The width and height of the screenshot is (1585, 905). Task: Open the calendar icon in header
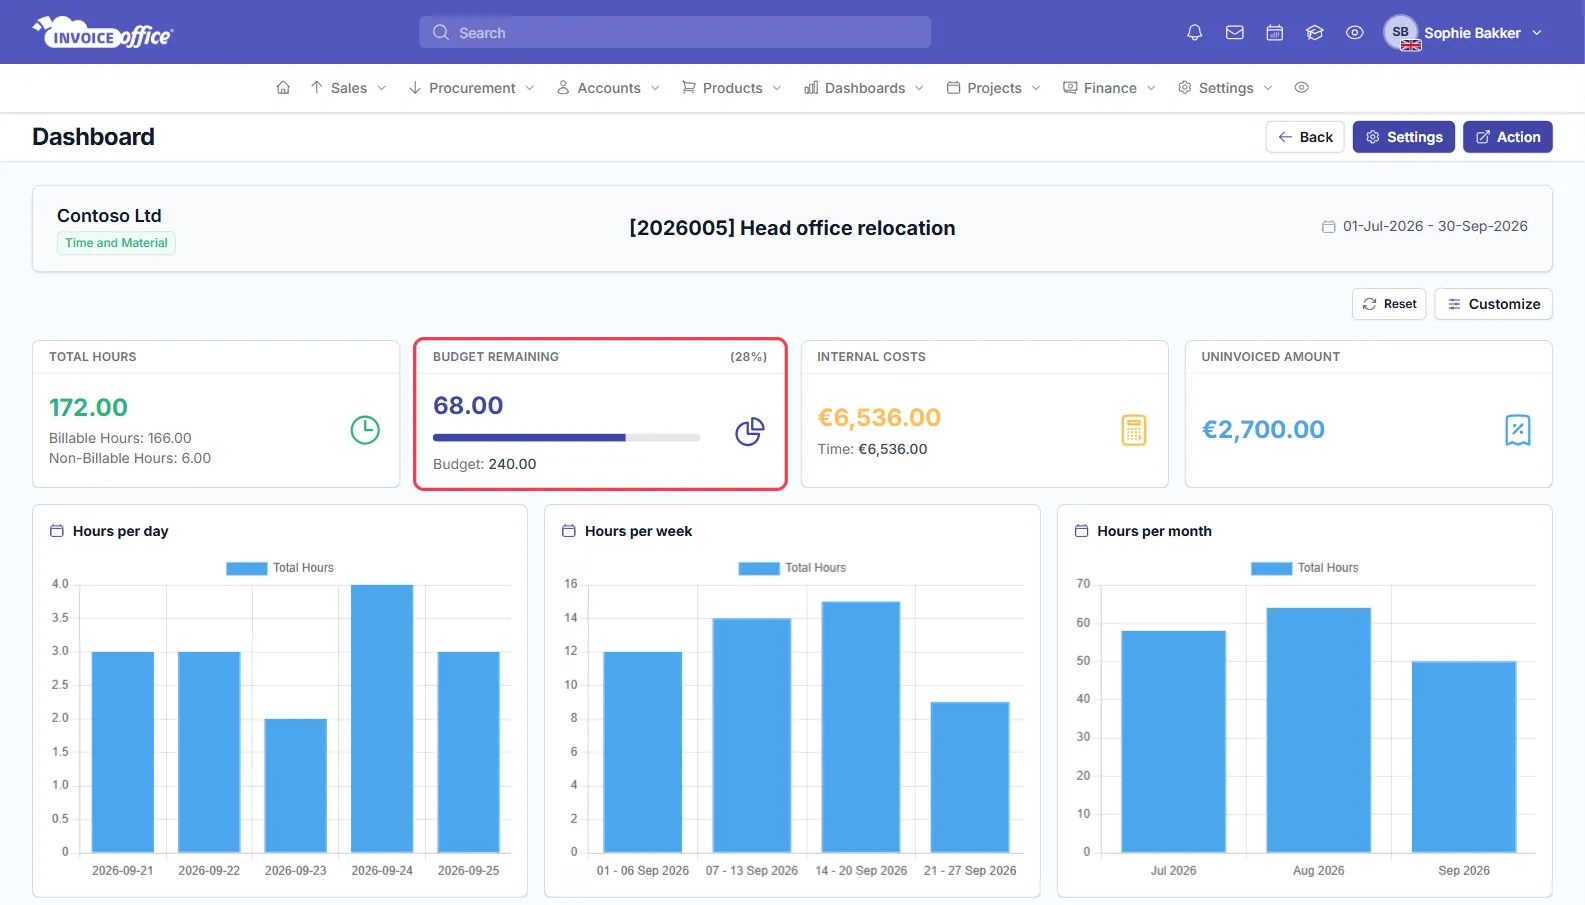click(x=1275, y=33)
